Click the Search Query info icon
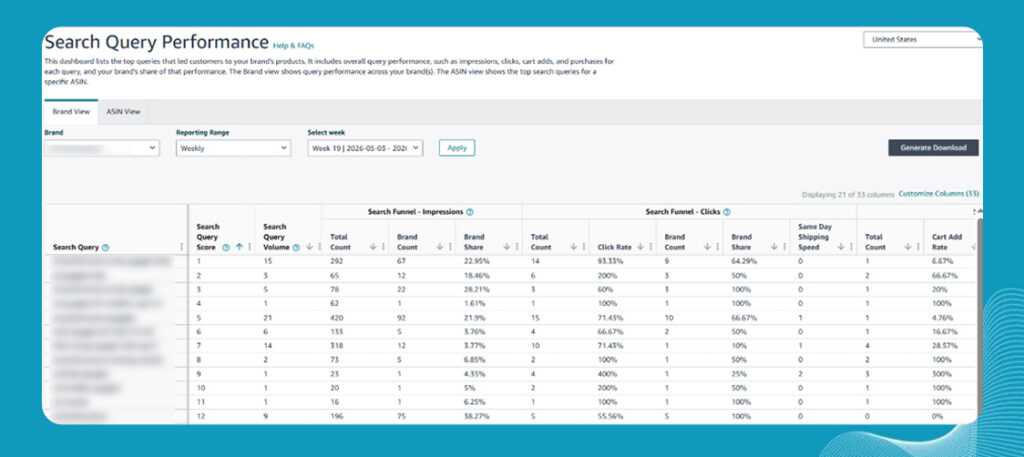Image resolution: width=1024 pixels, height=457 pixels. 106,247
